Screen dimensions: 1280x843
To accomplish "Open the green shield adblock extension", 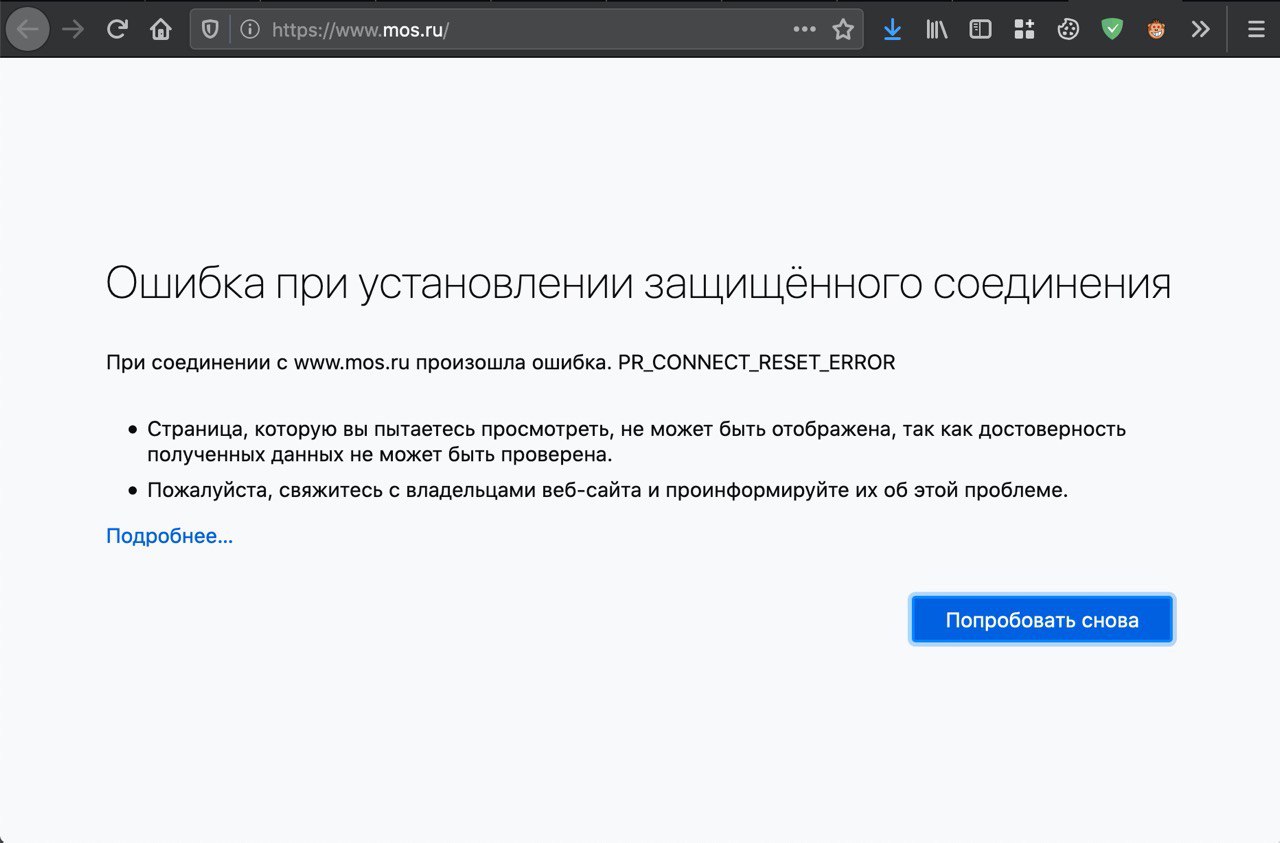I will tap(1112, 29).
